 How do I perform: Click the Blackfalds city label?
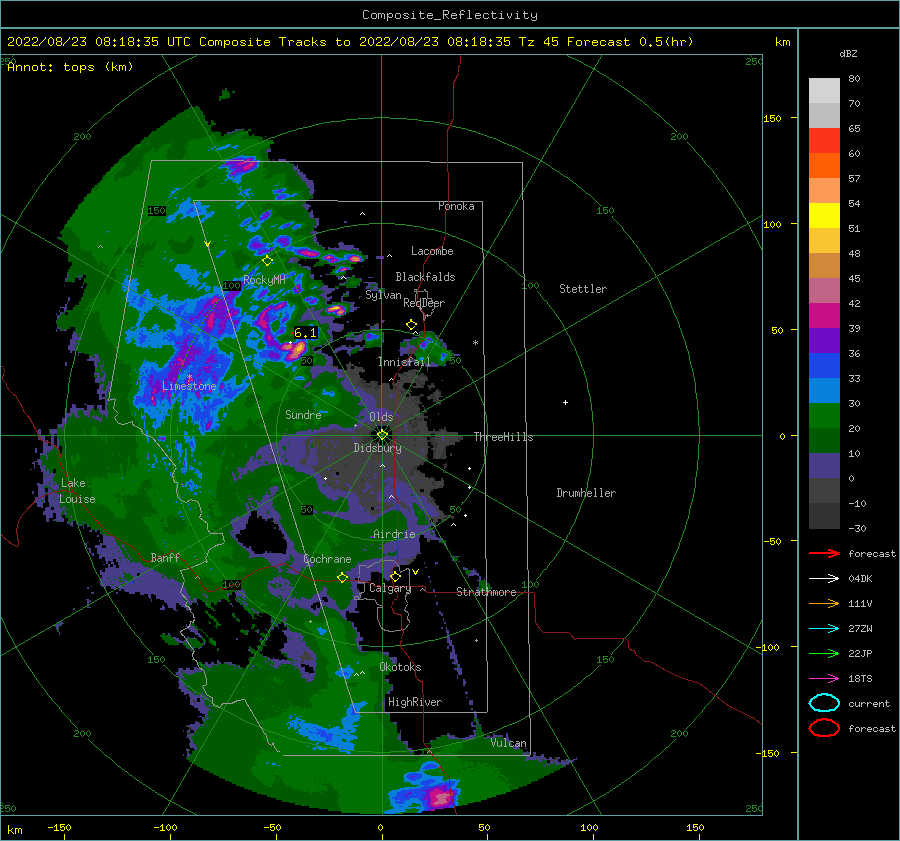[425, 277]
